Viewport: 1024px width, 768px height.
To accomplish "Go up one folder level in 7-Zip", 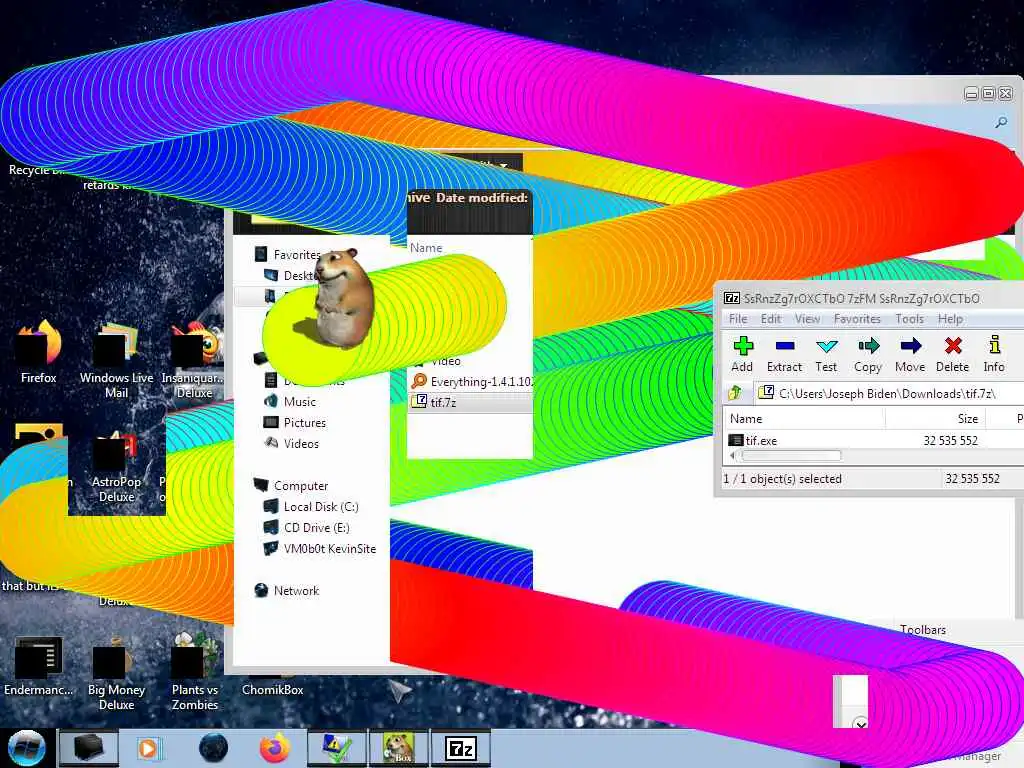I will (735, 392).
